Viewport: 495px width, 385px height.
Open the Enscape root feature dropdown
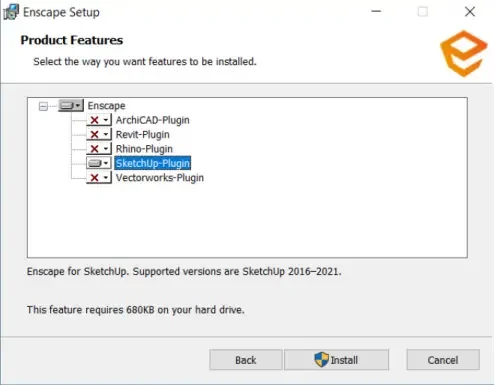tap(71, 106)
